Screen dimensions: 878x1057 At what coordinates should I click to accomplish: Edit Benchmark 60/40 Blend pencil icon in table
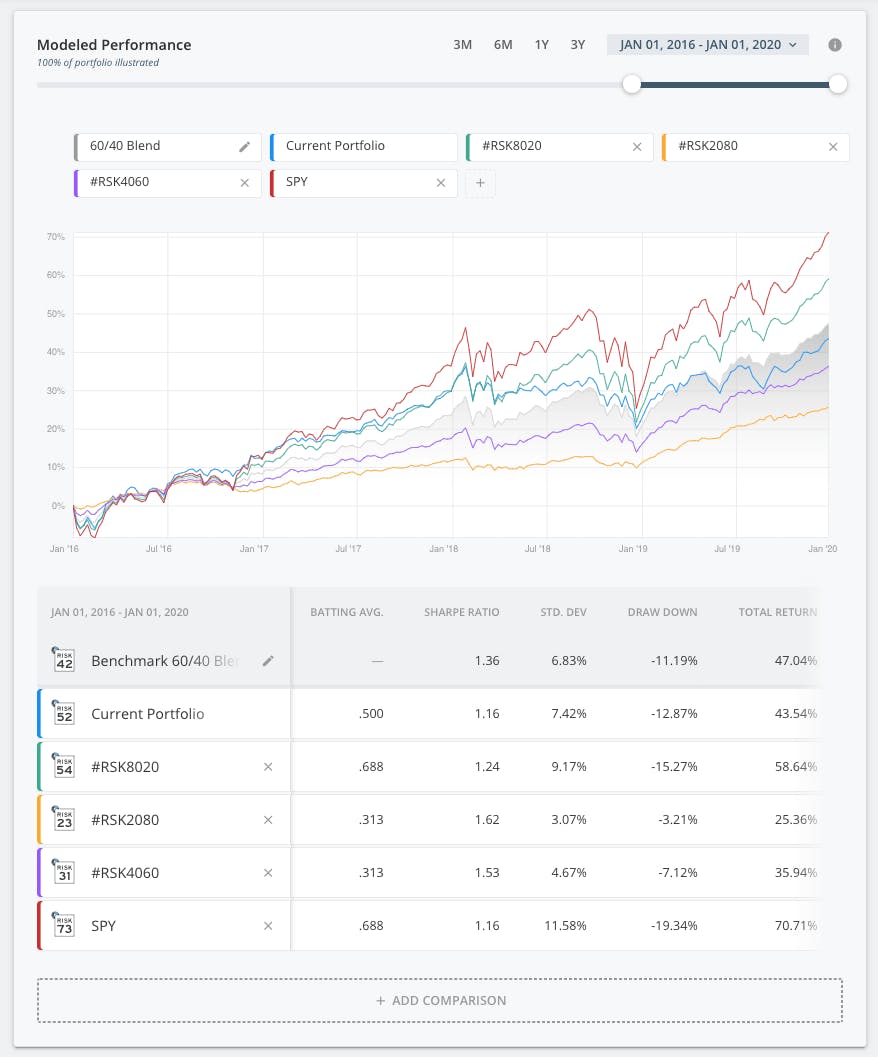(x=267, y=661)
